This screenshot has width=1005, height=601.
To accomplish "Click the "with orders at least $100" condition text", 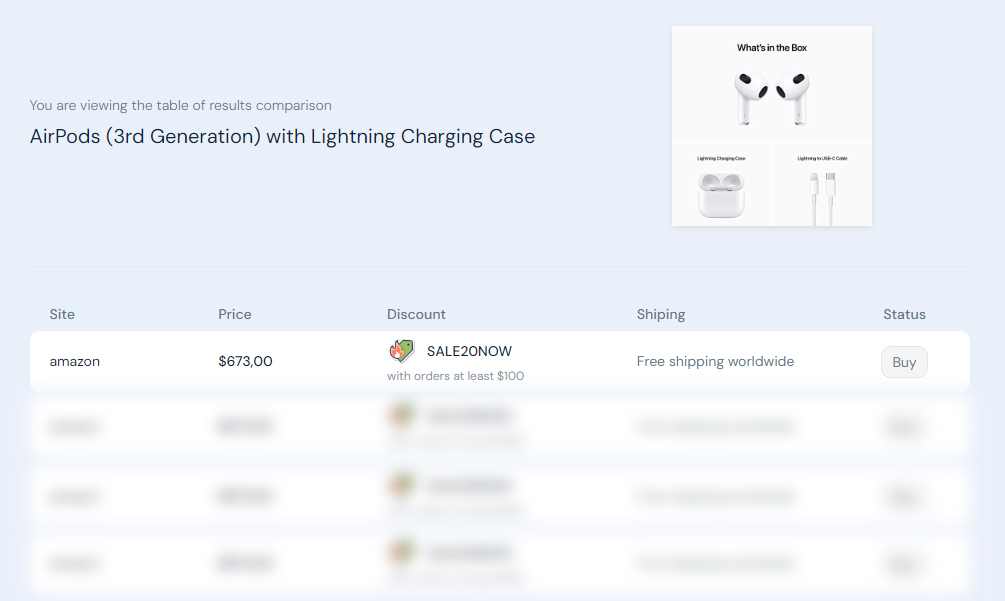I will click(x=454, y=375).
